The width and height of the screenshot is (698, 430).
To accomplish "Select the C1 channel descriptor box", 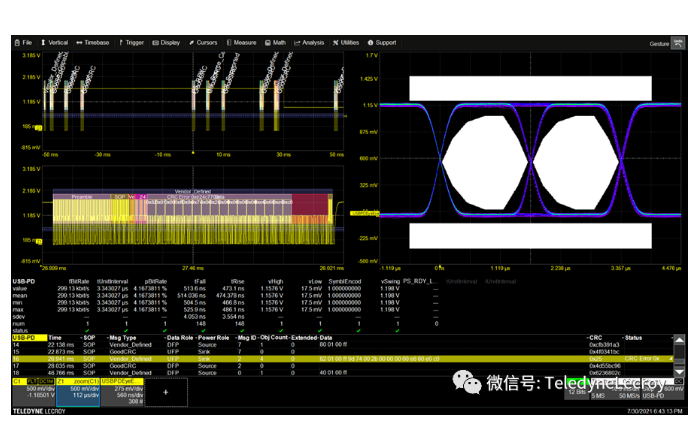I will [x=29, y=391].
